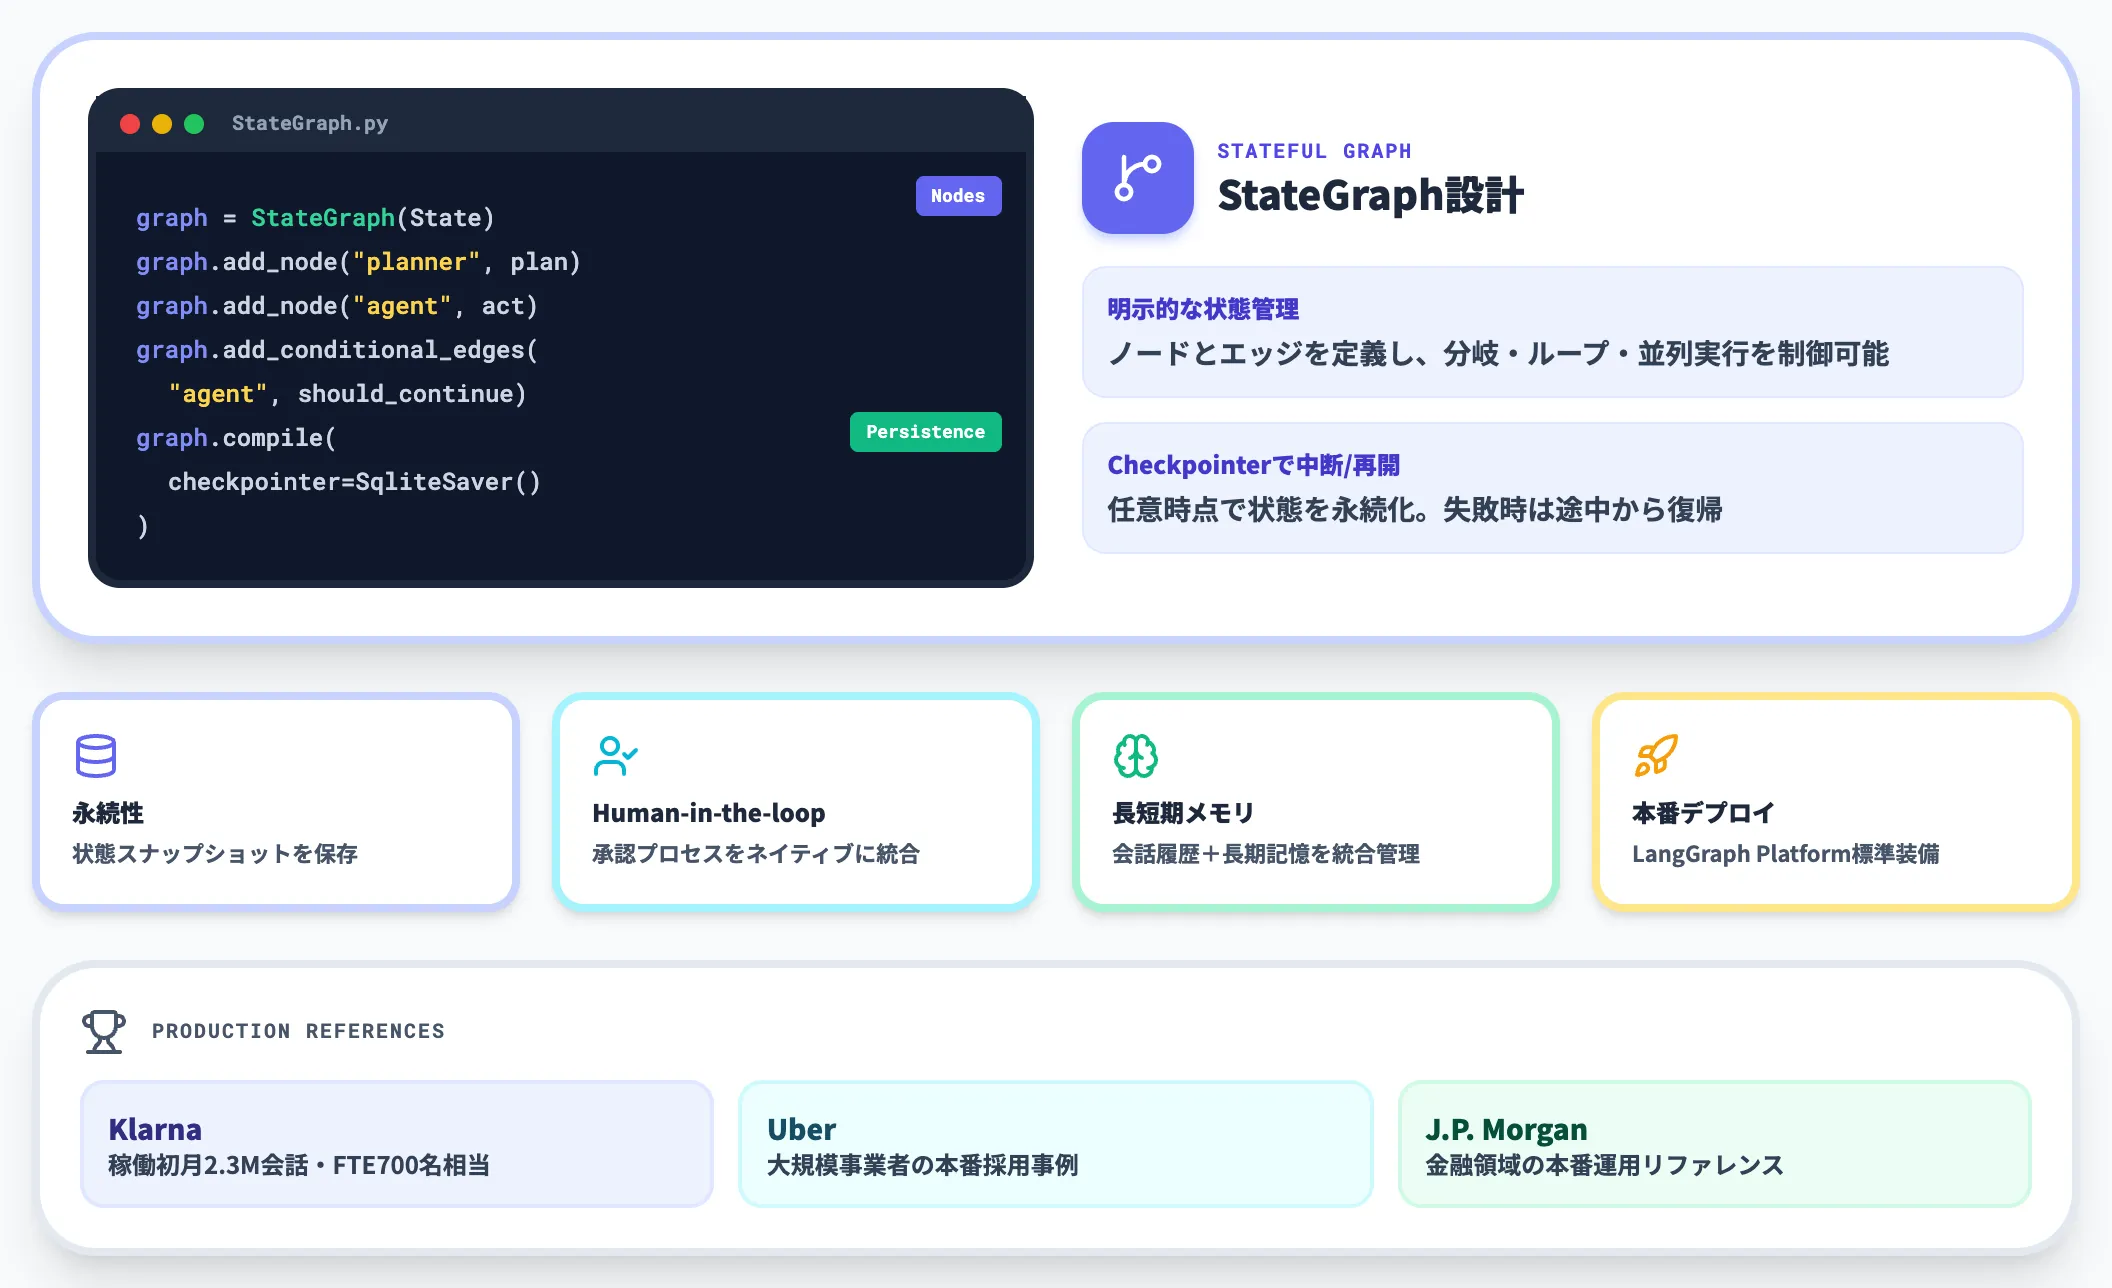The image size is (2112, 1288).
Task: Click the Nodes badge in code editor
Action: click(x=958, y=196)
